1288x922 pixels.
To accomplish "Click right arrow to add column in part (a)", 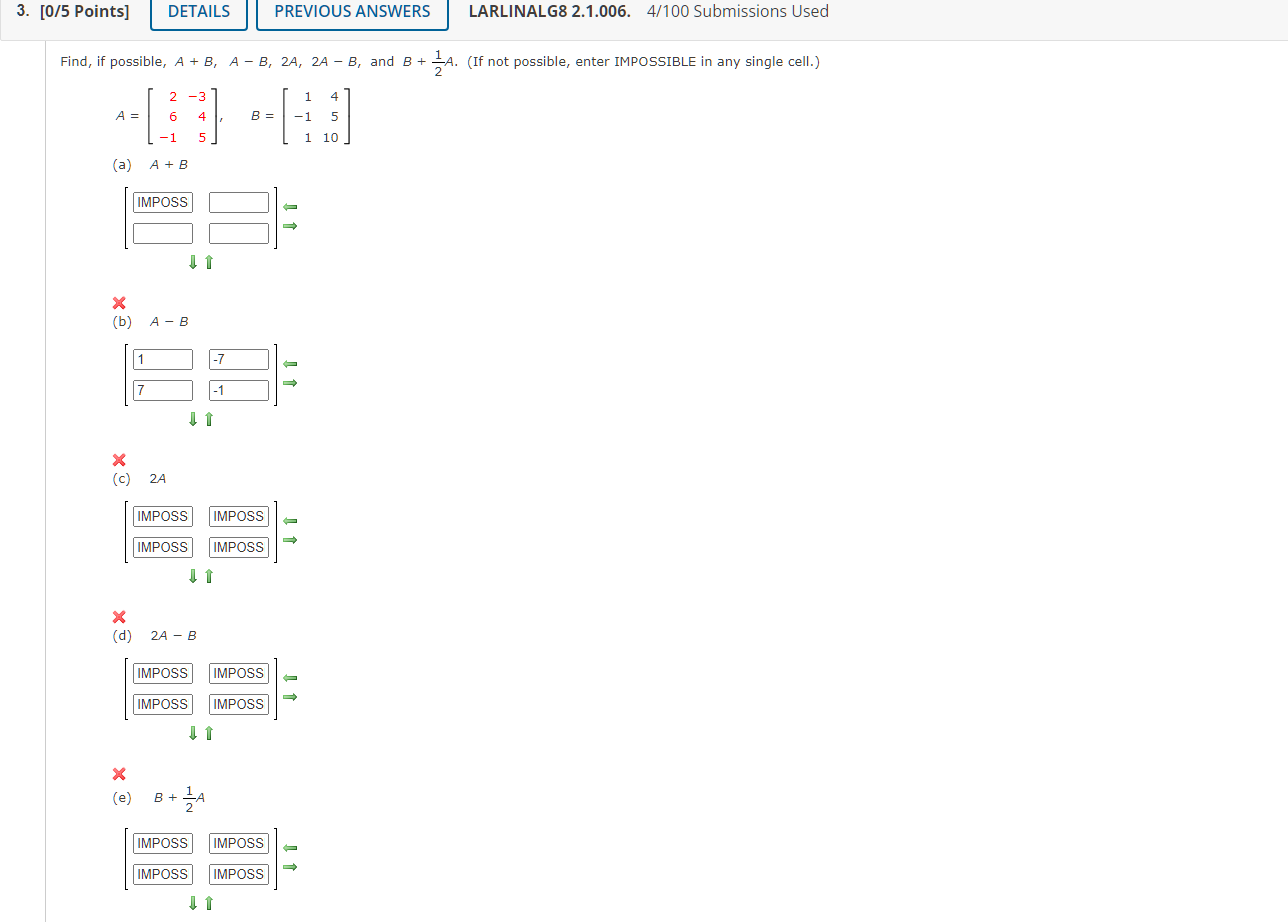I will [289, 226].
